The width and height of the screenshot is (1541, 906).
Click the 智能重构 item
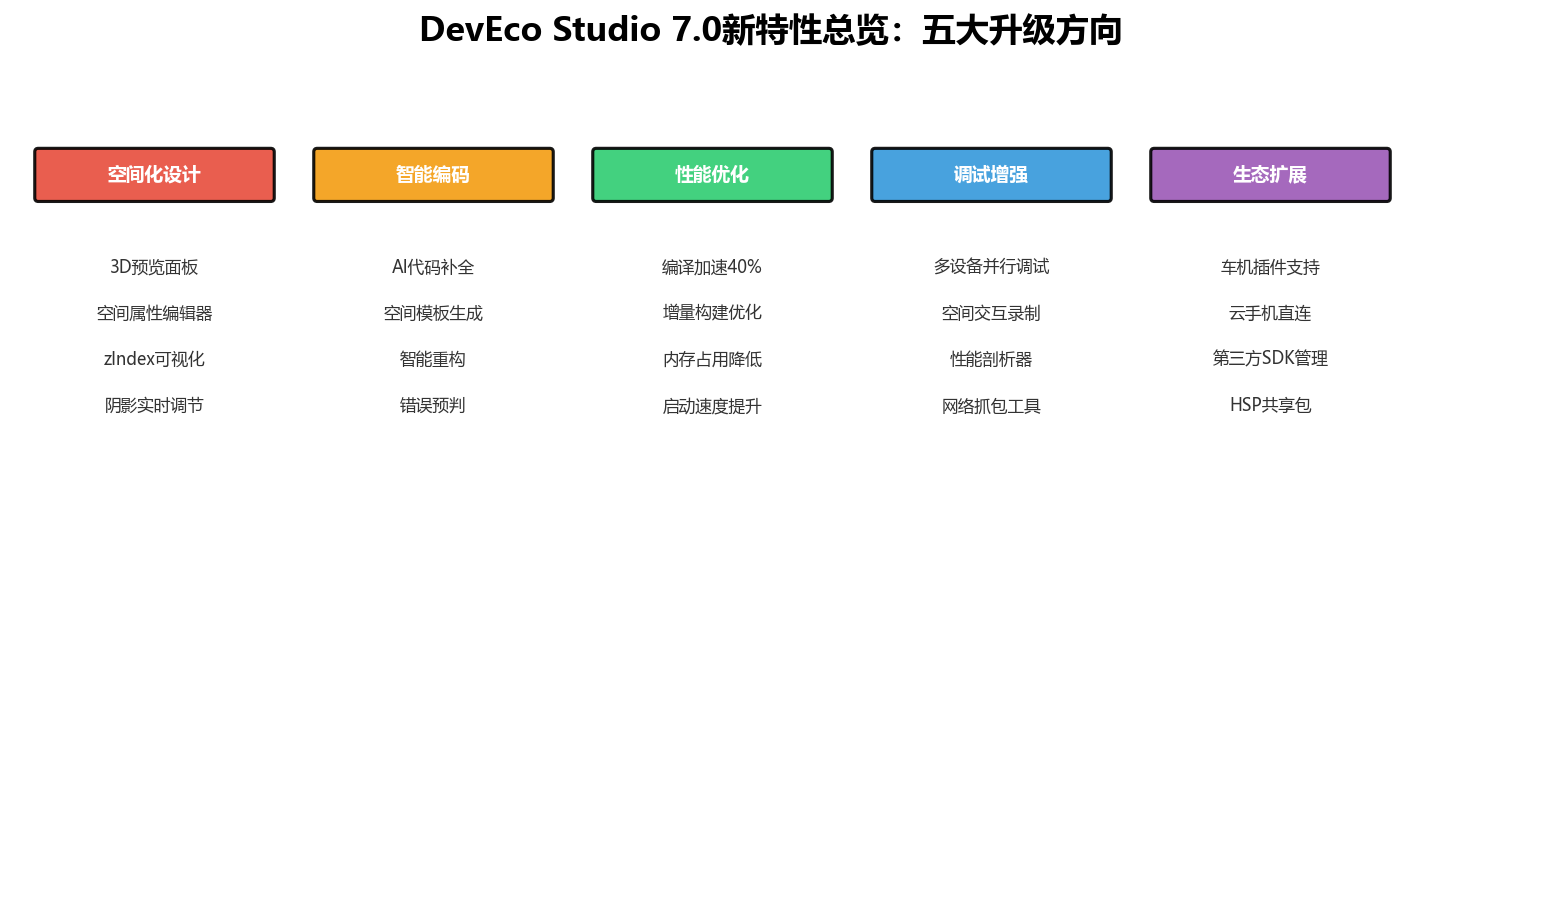(x=433, y=359)
